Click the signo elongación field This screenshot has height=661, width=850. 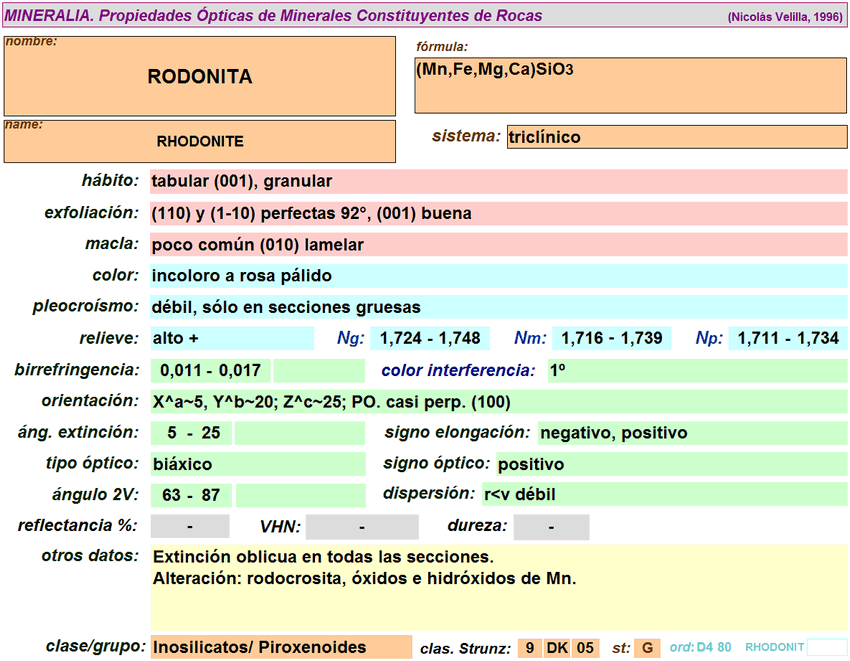pyautogui.click(x=692, y=433)
